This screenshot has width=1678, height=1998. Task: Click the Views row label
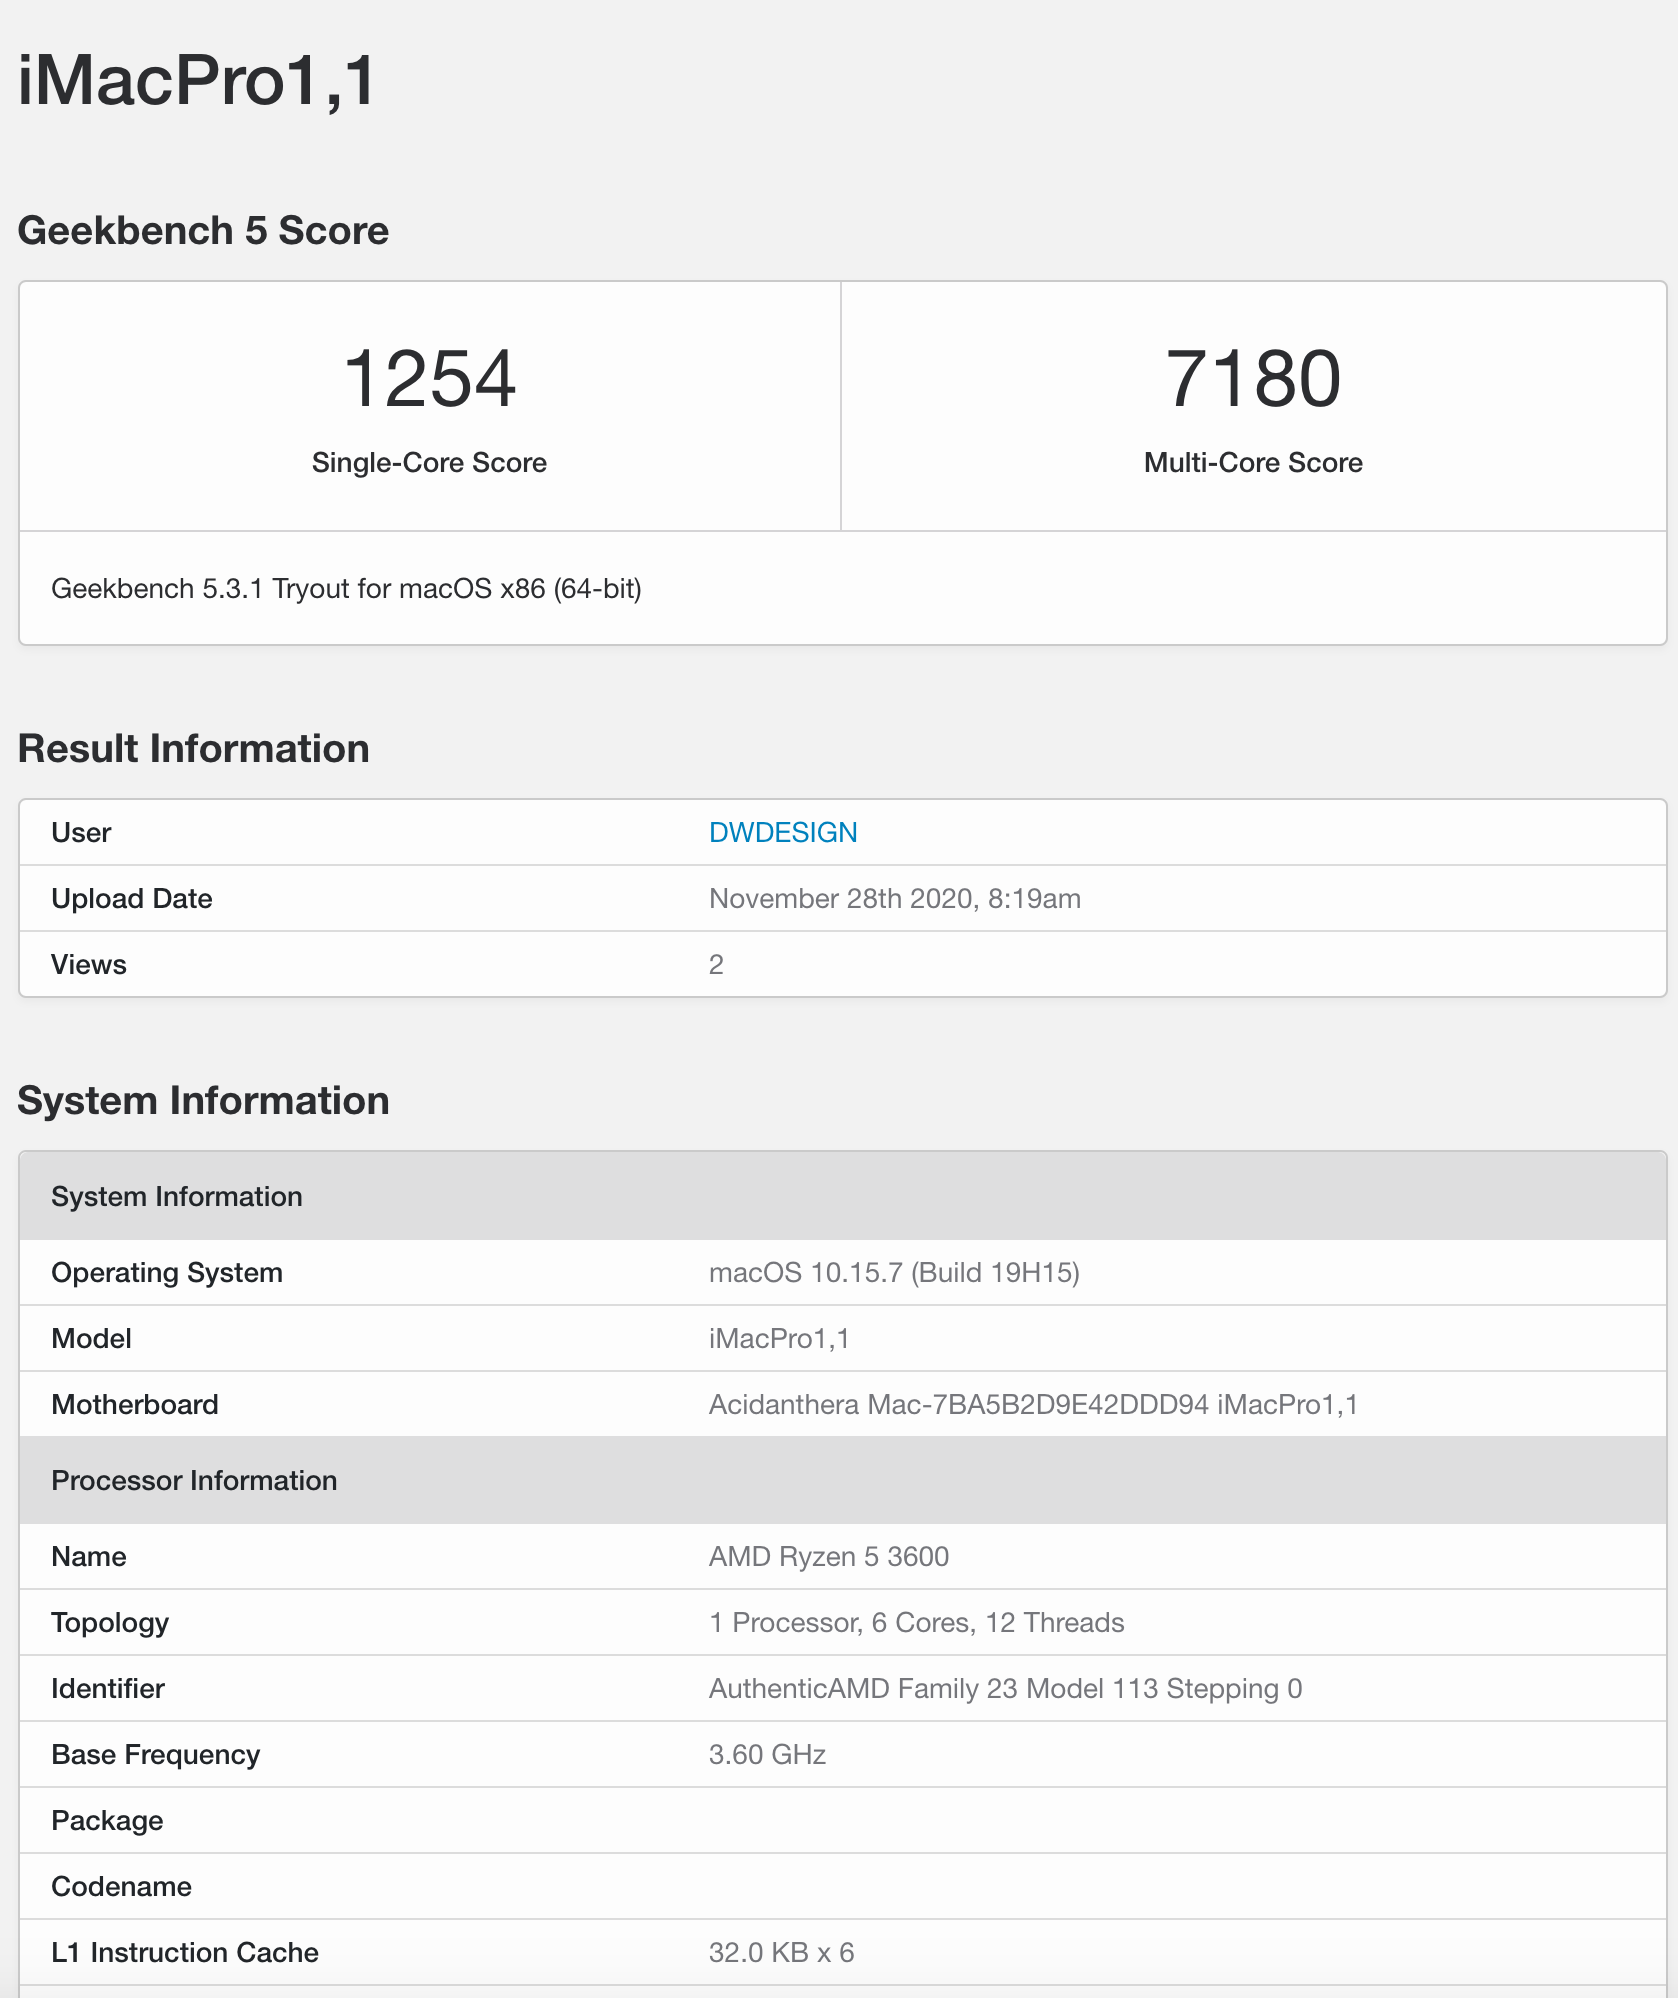tap(89, 964)
